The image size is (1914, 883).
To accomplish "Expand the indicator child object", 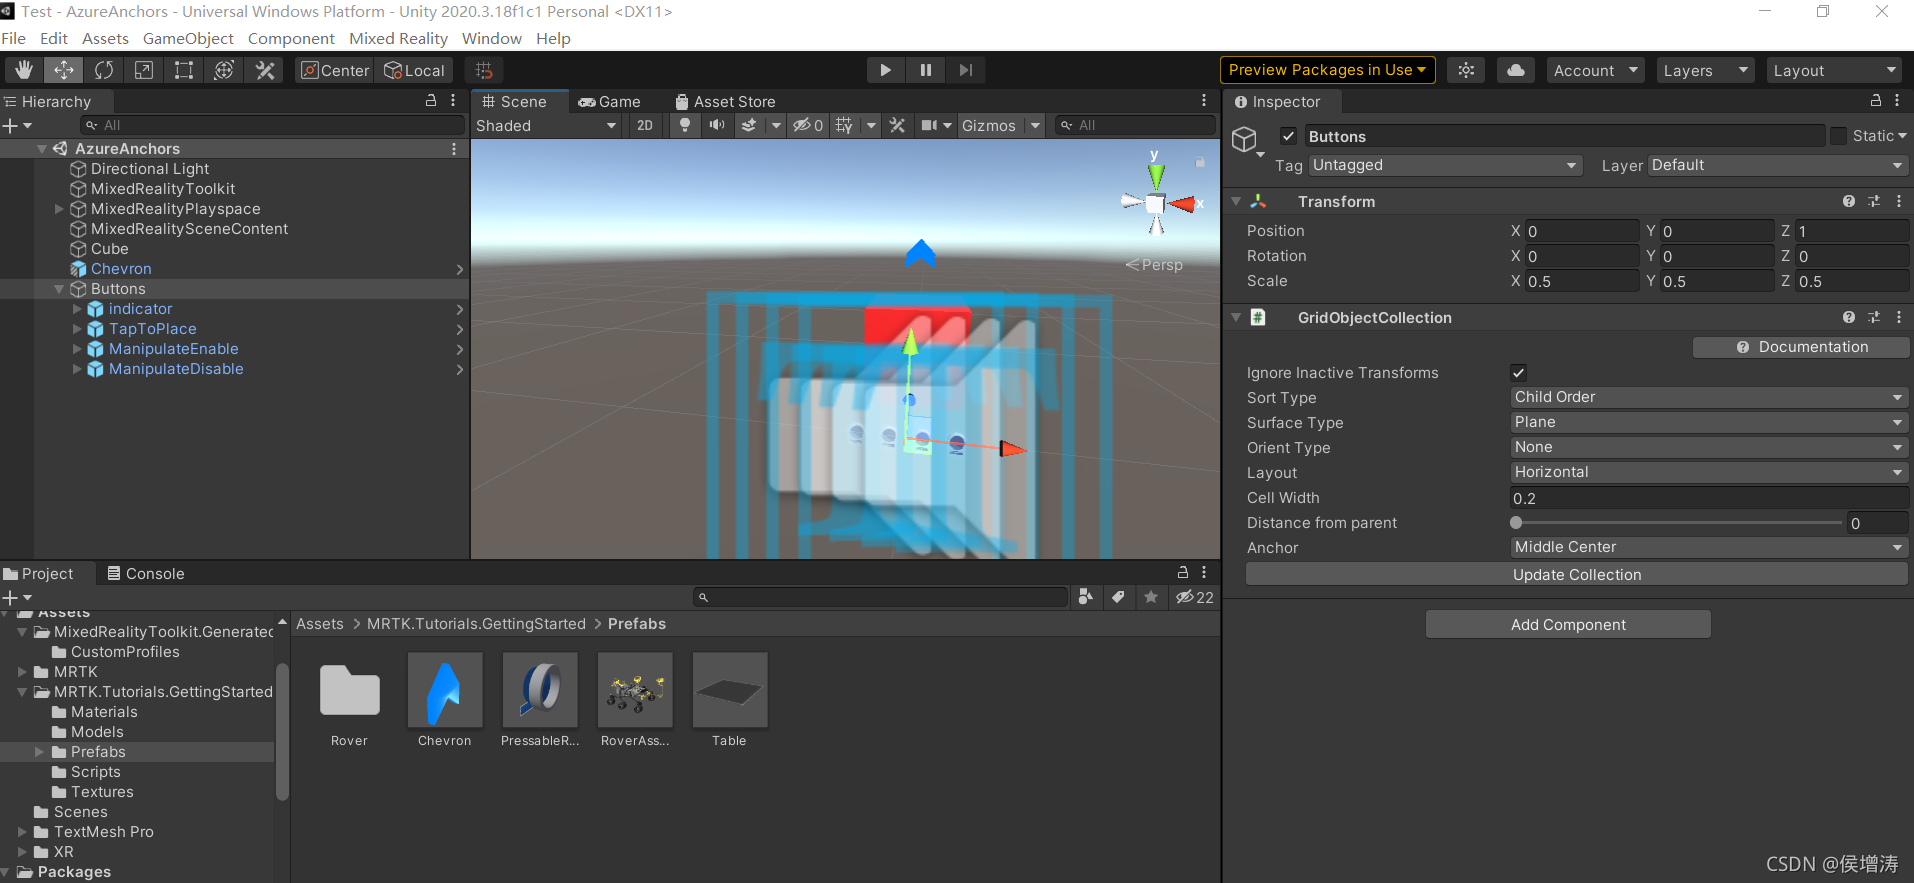I will [x=77, y=309].
